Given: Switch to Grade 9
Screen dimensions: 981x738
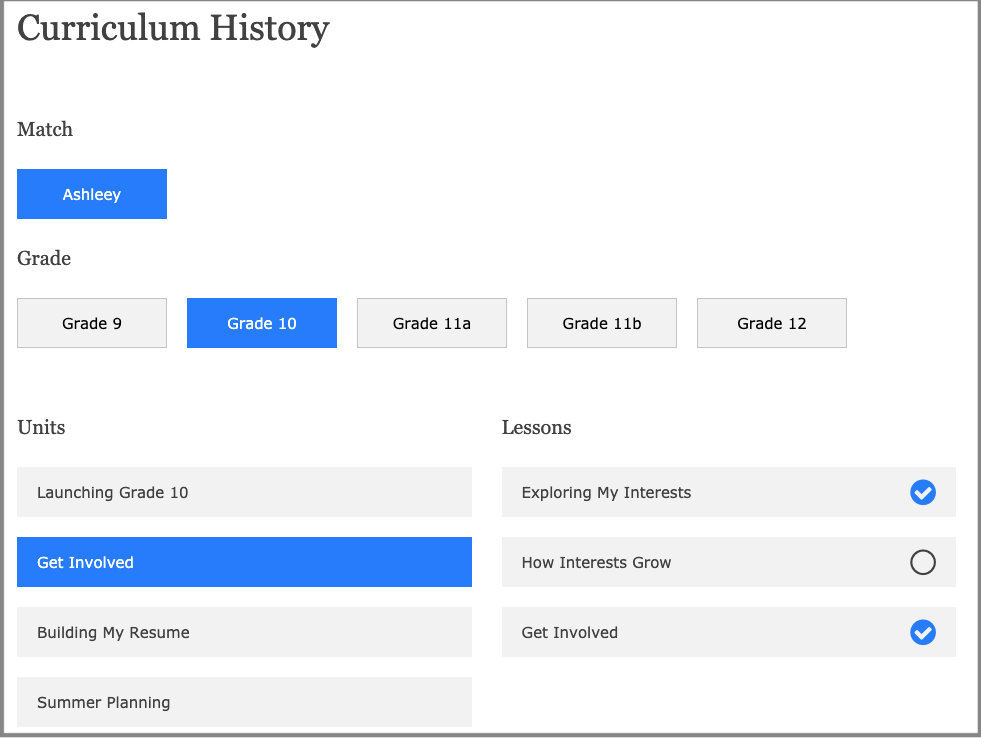Looking at the screenshot, I should tap(92, 323).
